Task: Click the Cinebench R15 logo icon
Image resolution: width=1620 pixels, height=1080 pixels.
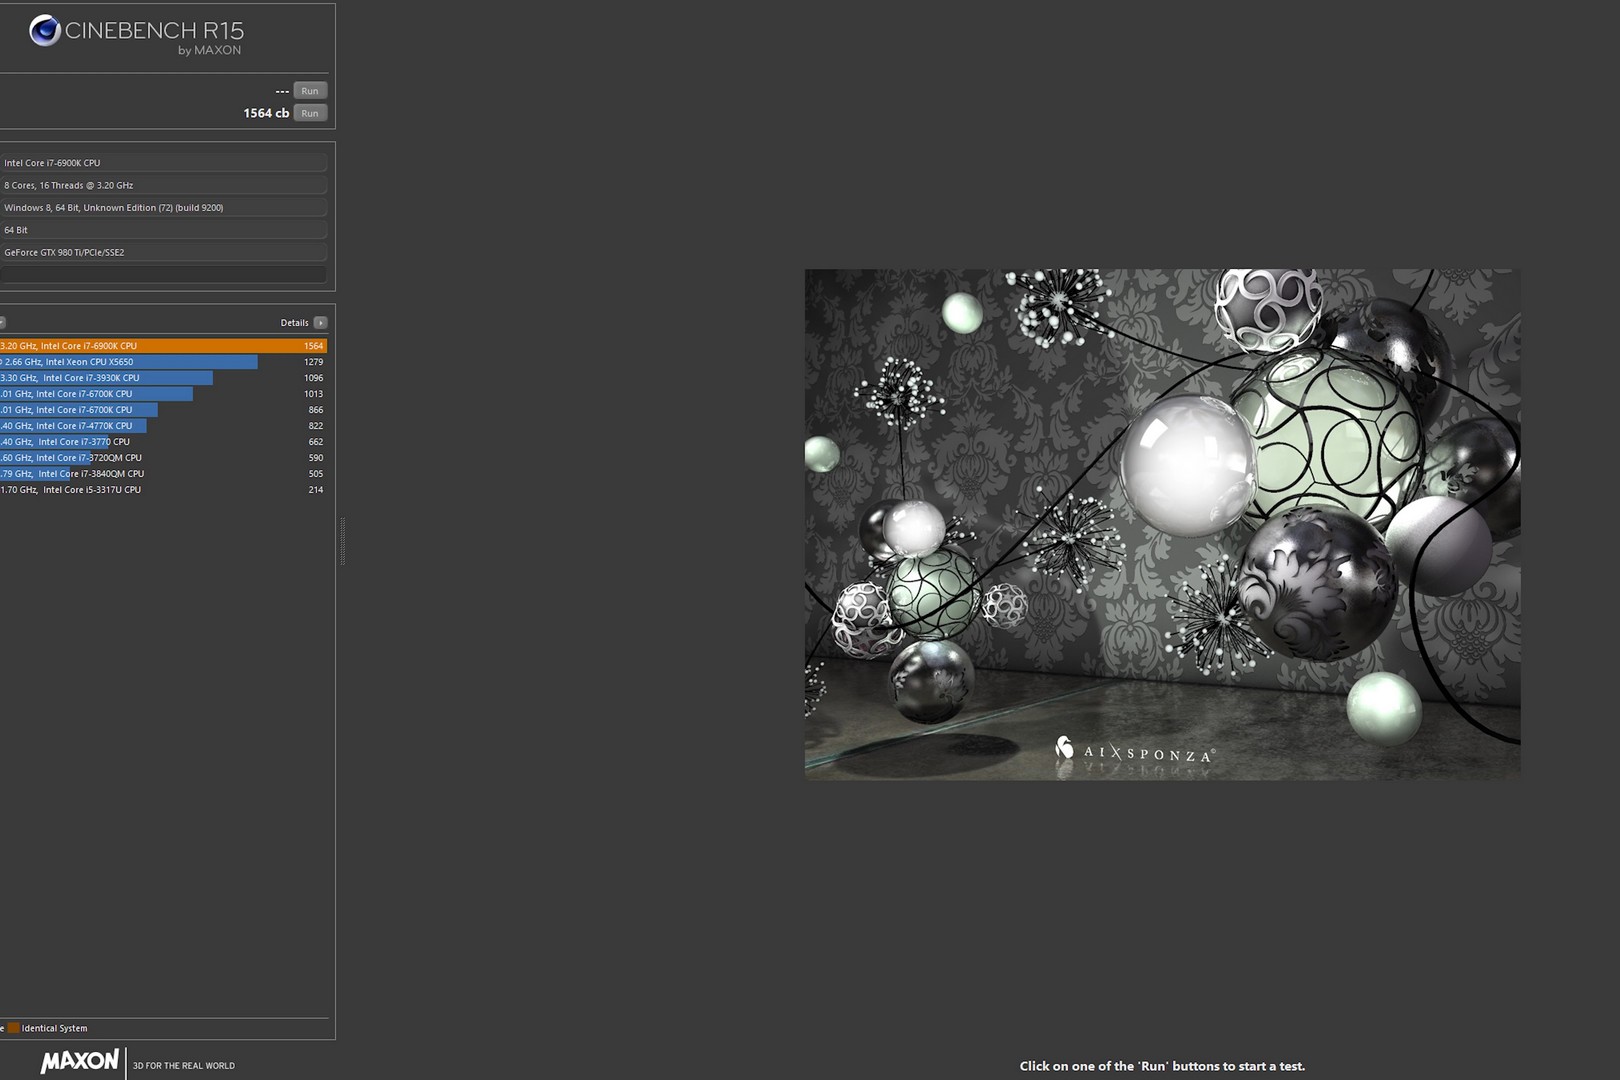Action: [44, 31]
